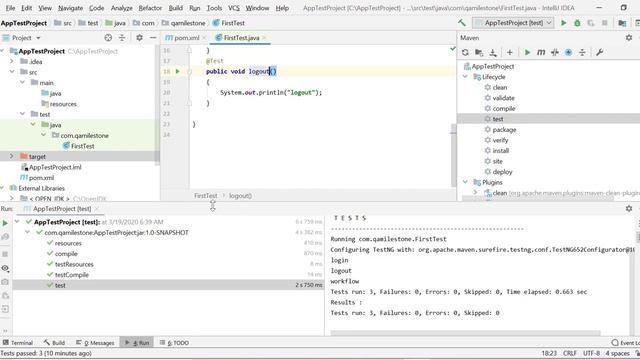640x360 pixels.
Task: Click the 18:23 caret position indicator
Action: click(549, 353)
